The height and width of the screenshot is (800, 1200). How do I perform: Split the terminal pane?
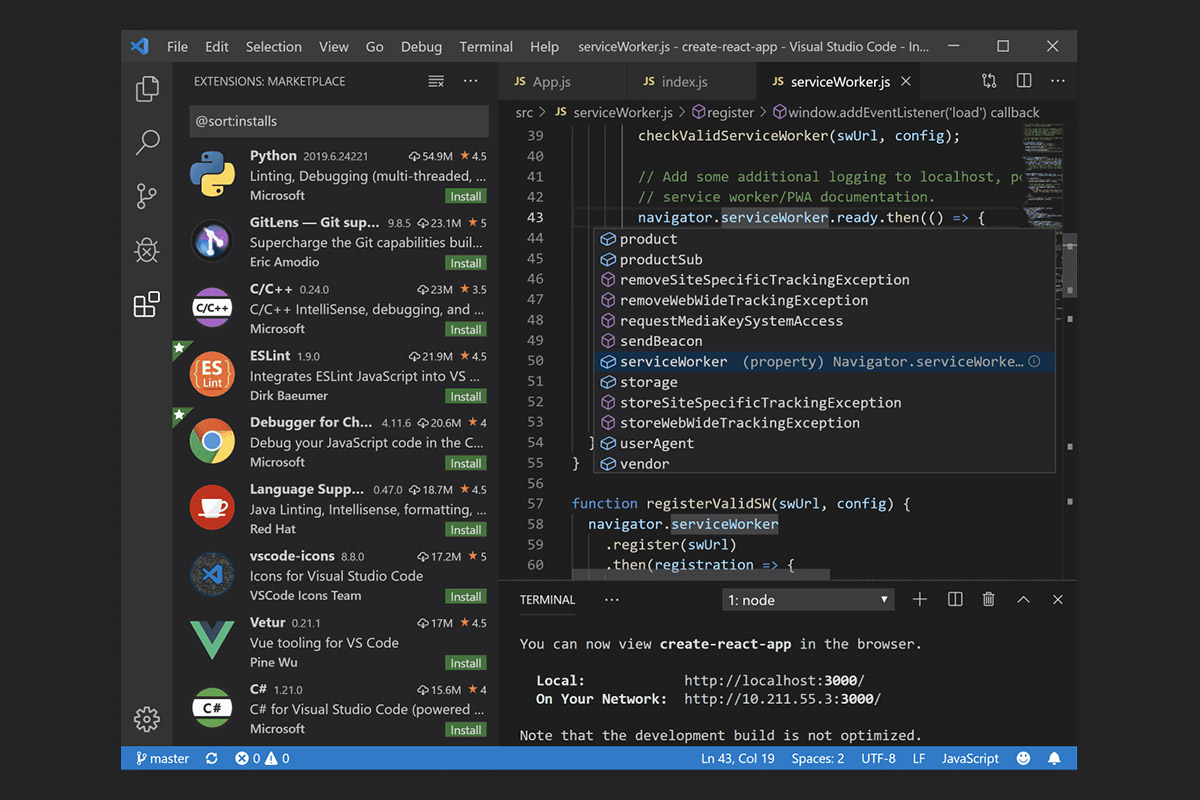pyautogui.click(x=955, y=599)
